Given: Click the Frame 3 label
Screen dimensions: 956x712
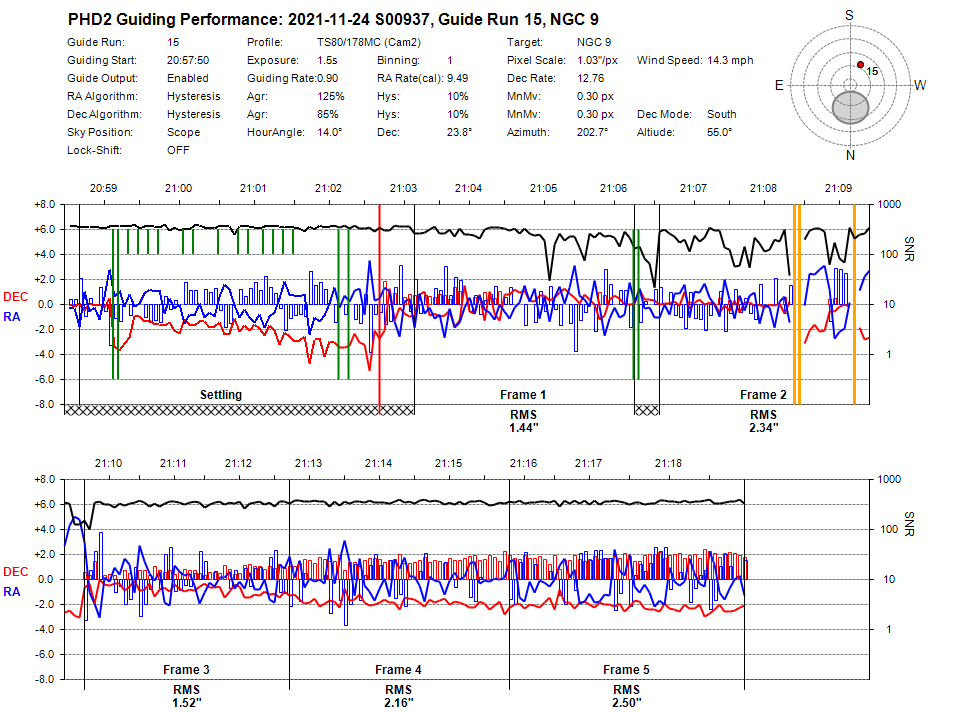Looking at the screenshot, I should (186, 670).
